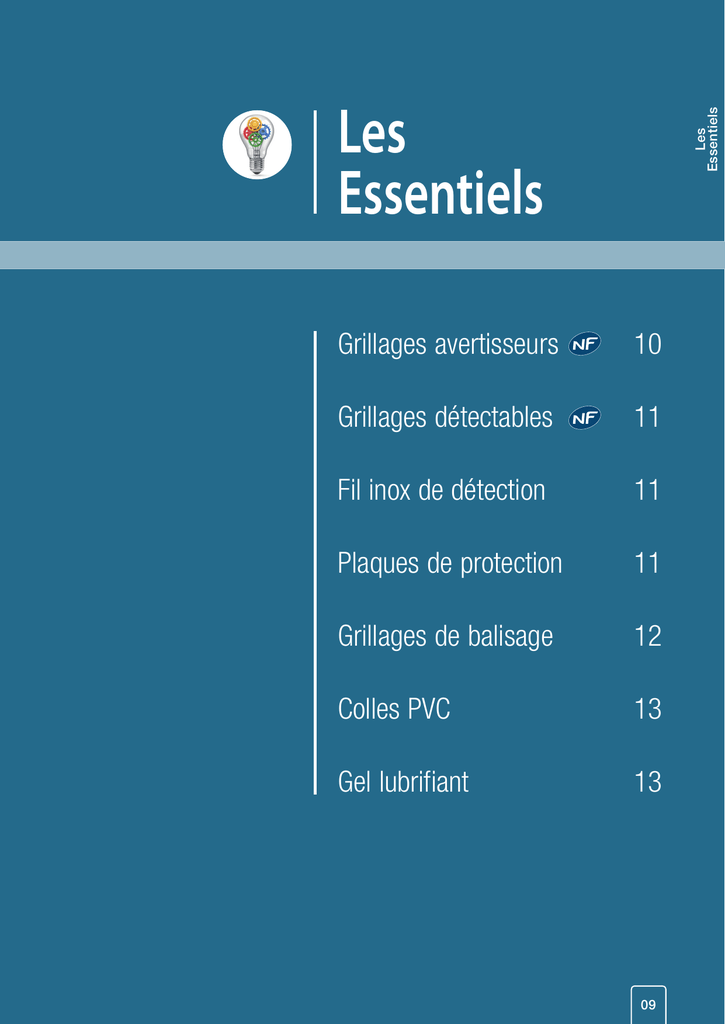Open the Plaques de protection entry
The width and height of the screenshot is (725, 1024).
(x=450, y=564)
